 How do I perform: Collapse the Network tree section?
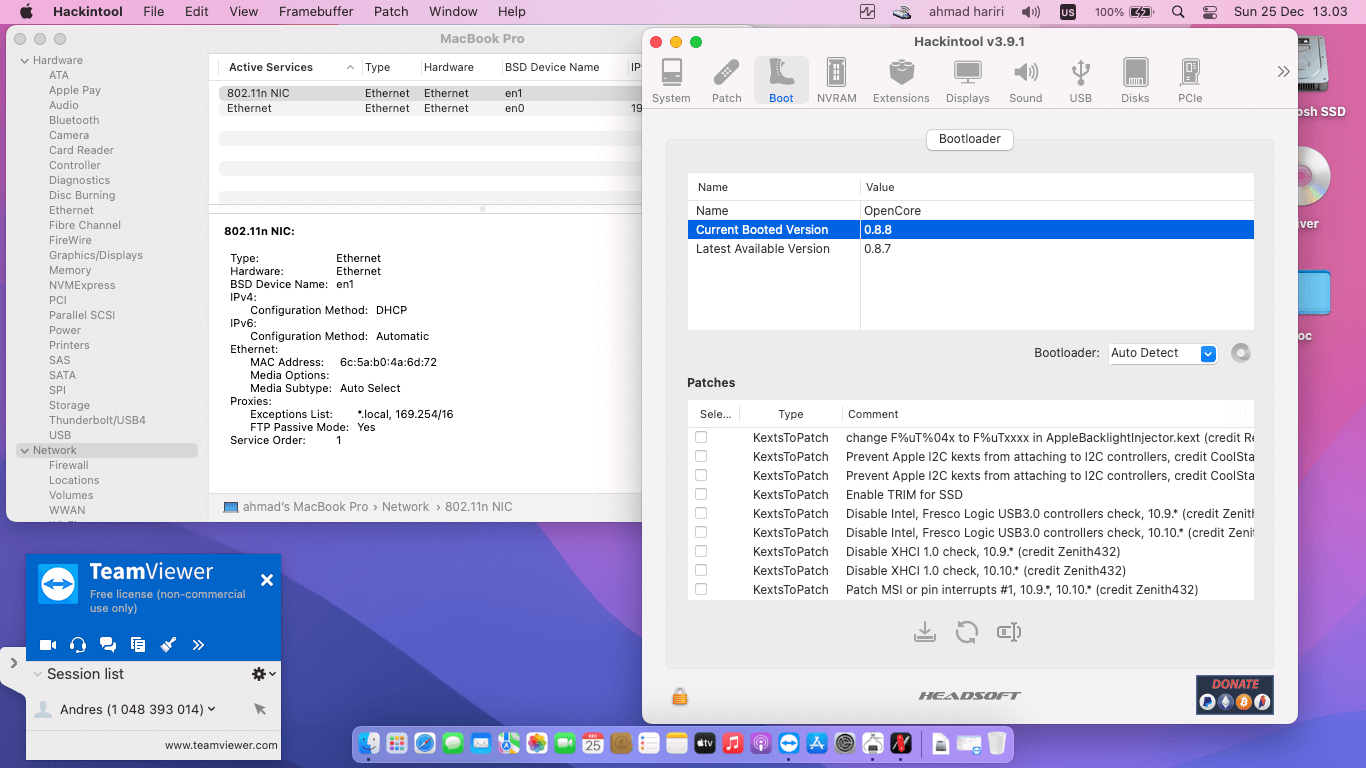tap(24, 451)
